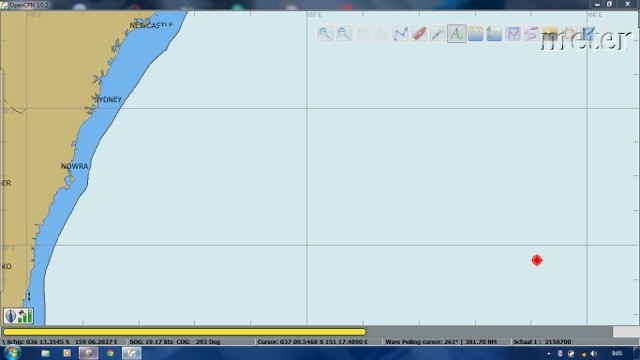Open Google Chrome from the taskbar
640x360 pixels.
coord(110,353)
